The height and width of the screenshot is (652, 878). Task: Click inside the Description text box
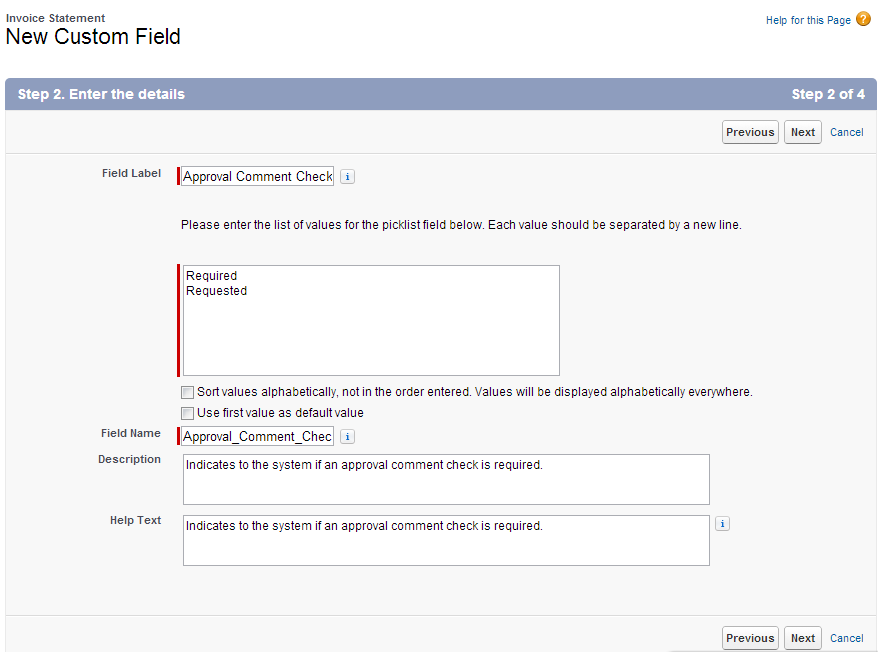445,478
